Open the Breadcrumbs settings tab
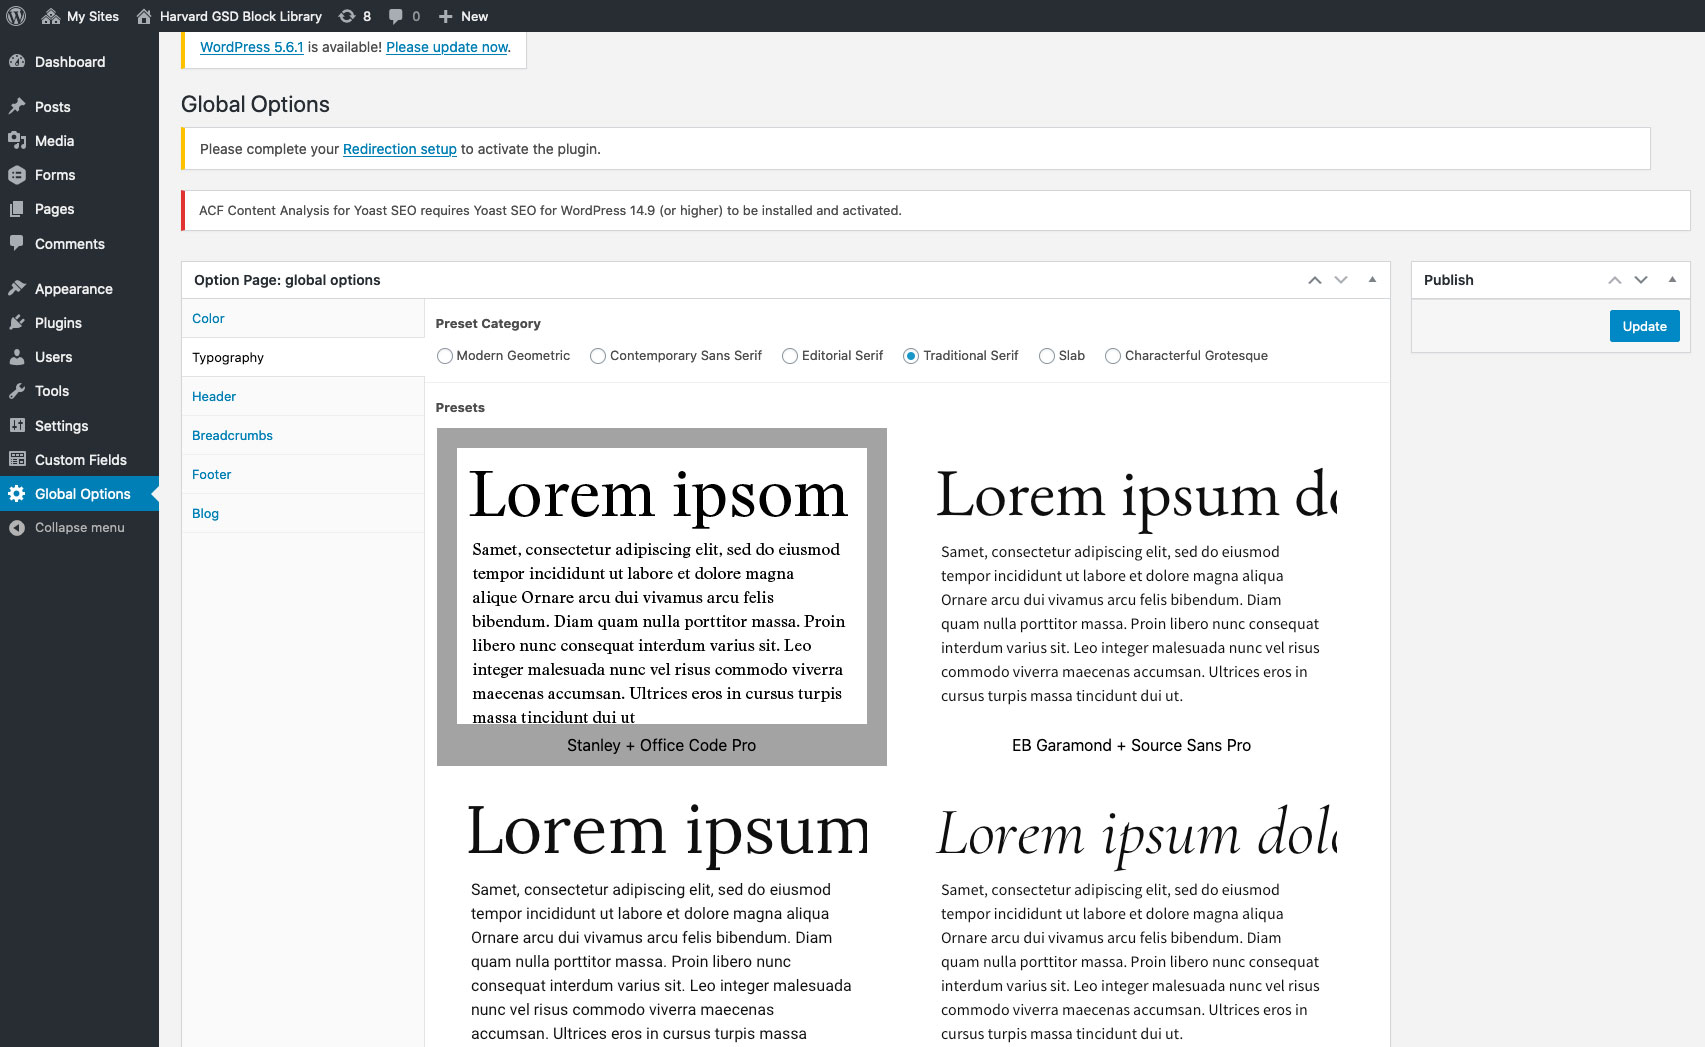The height and width of the screenshot is (1047, 1705). tap(232, 435)
